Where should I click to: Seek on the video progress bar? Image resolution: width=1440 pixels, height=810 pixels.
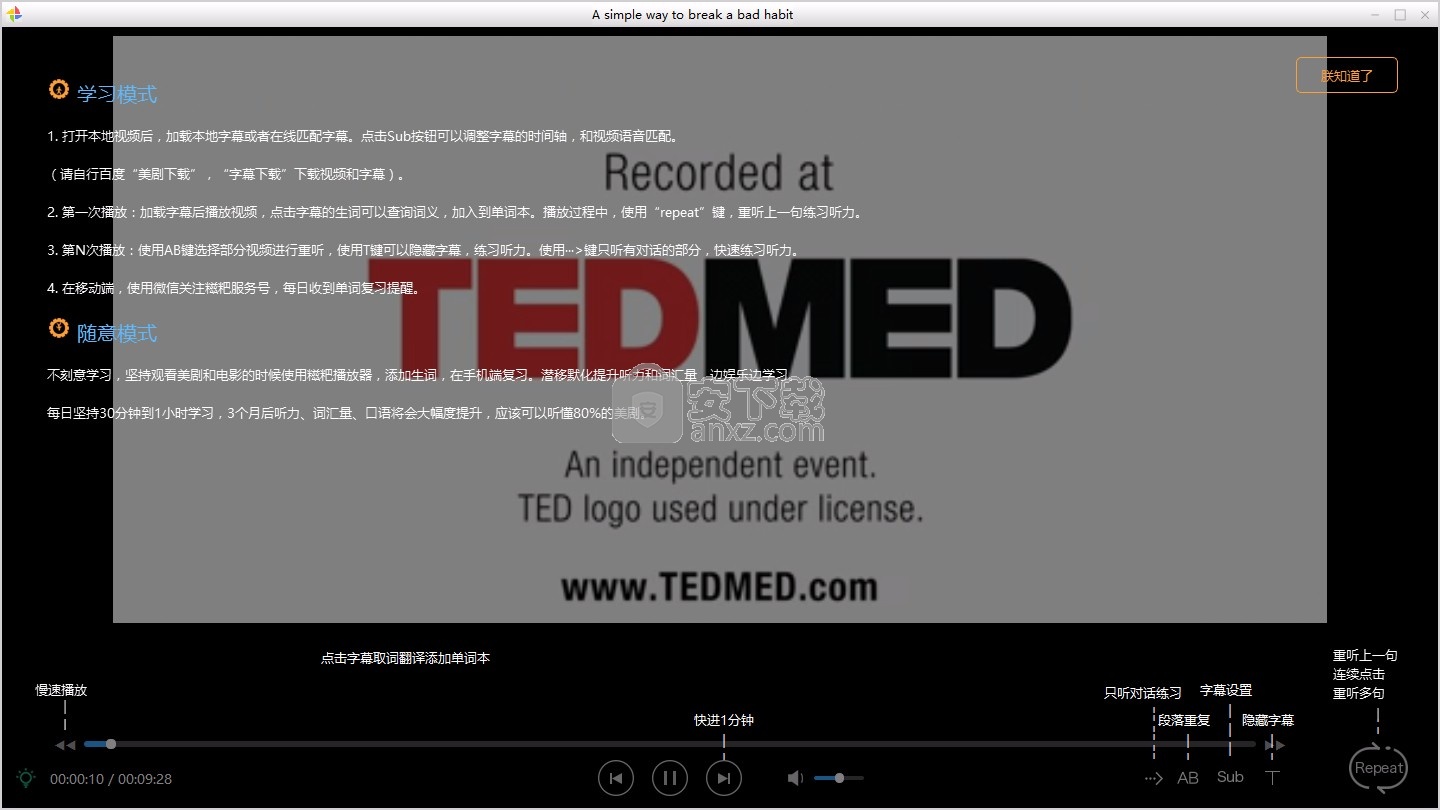pyautogui.click(x=669, y=744)
